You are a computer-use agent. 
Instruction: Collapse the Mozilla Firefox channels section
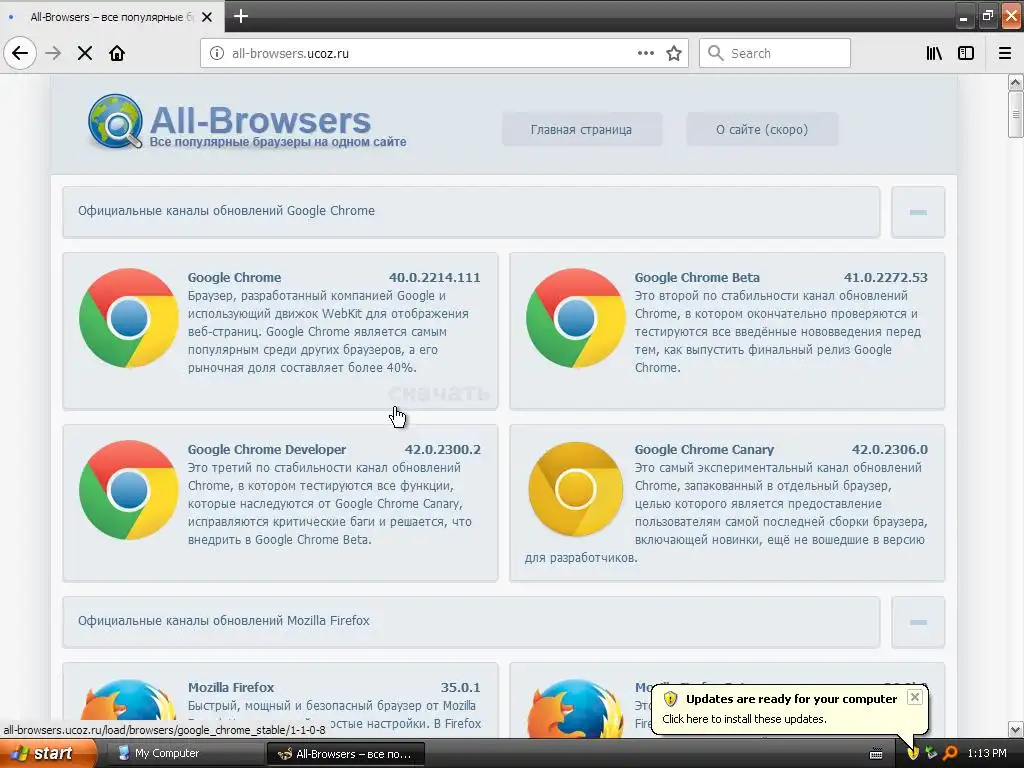coord(918,622)
